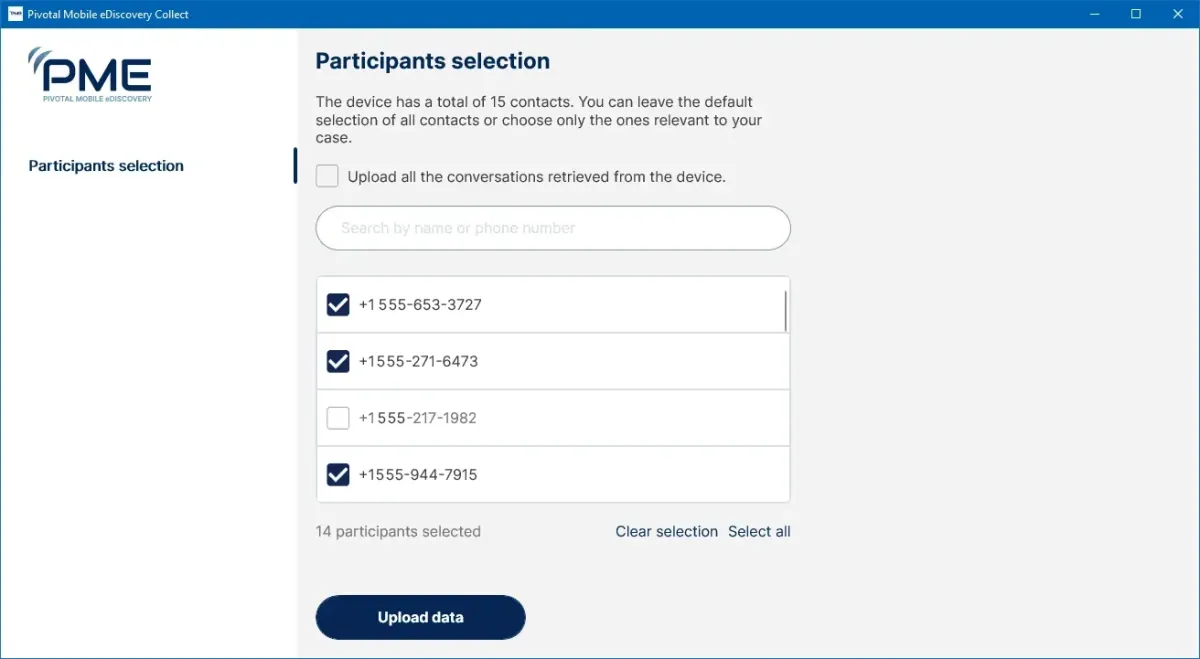Click the 'Participants selection' page heading

tap(433, 61)
